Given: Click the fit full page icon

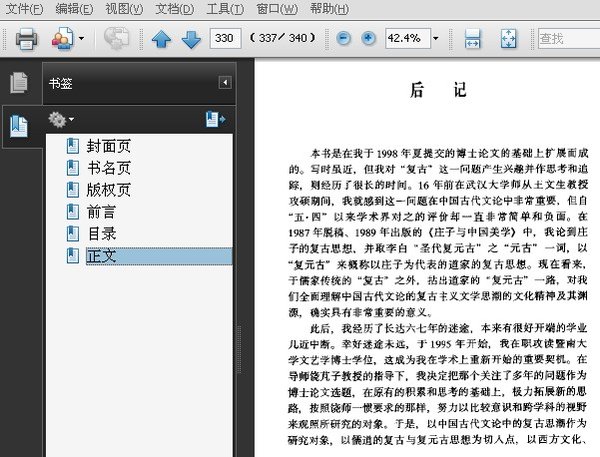Looking at the screenshot, I should (x=508, y=38).
